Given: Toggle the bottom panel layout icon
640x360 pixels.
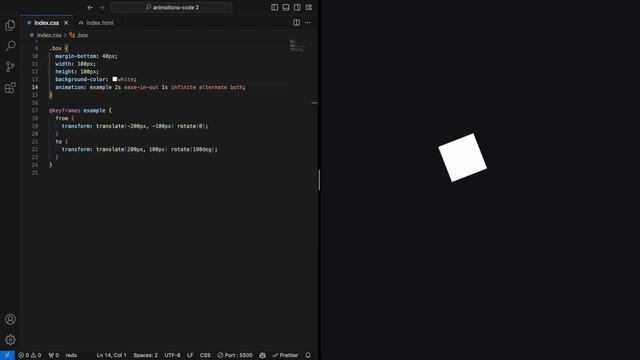Looking at the screenshot, I should tap(286, 7).
